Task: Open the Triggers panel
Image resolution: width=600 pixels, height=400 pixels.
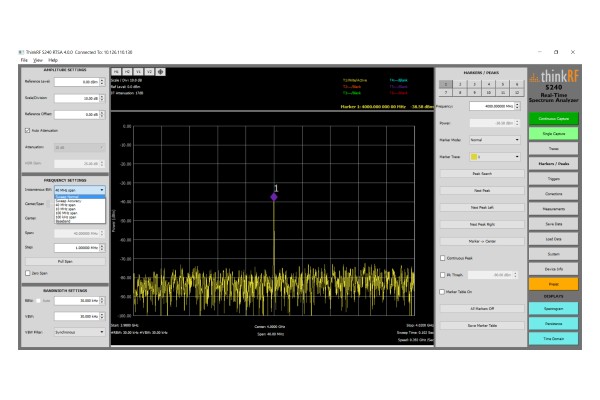Action: [x=553, y=179]
